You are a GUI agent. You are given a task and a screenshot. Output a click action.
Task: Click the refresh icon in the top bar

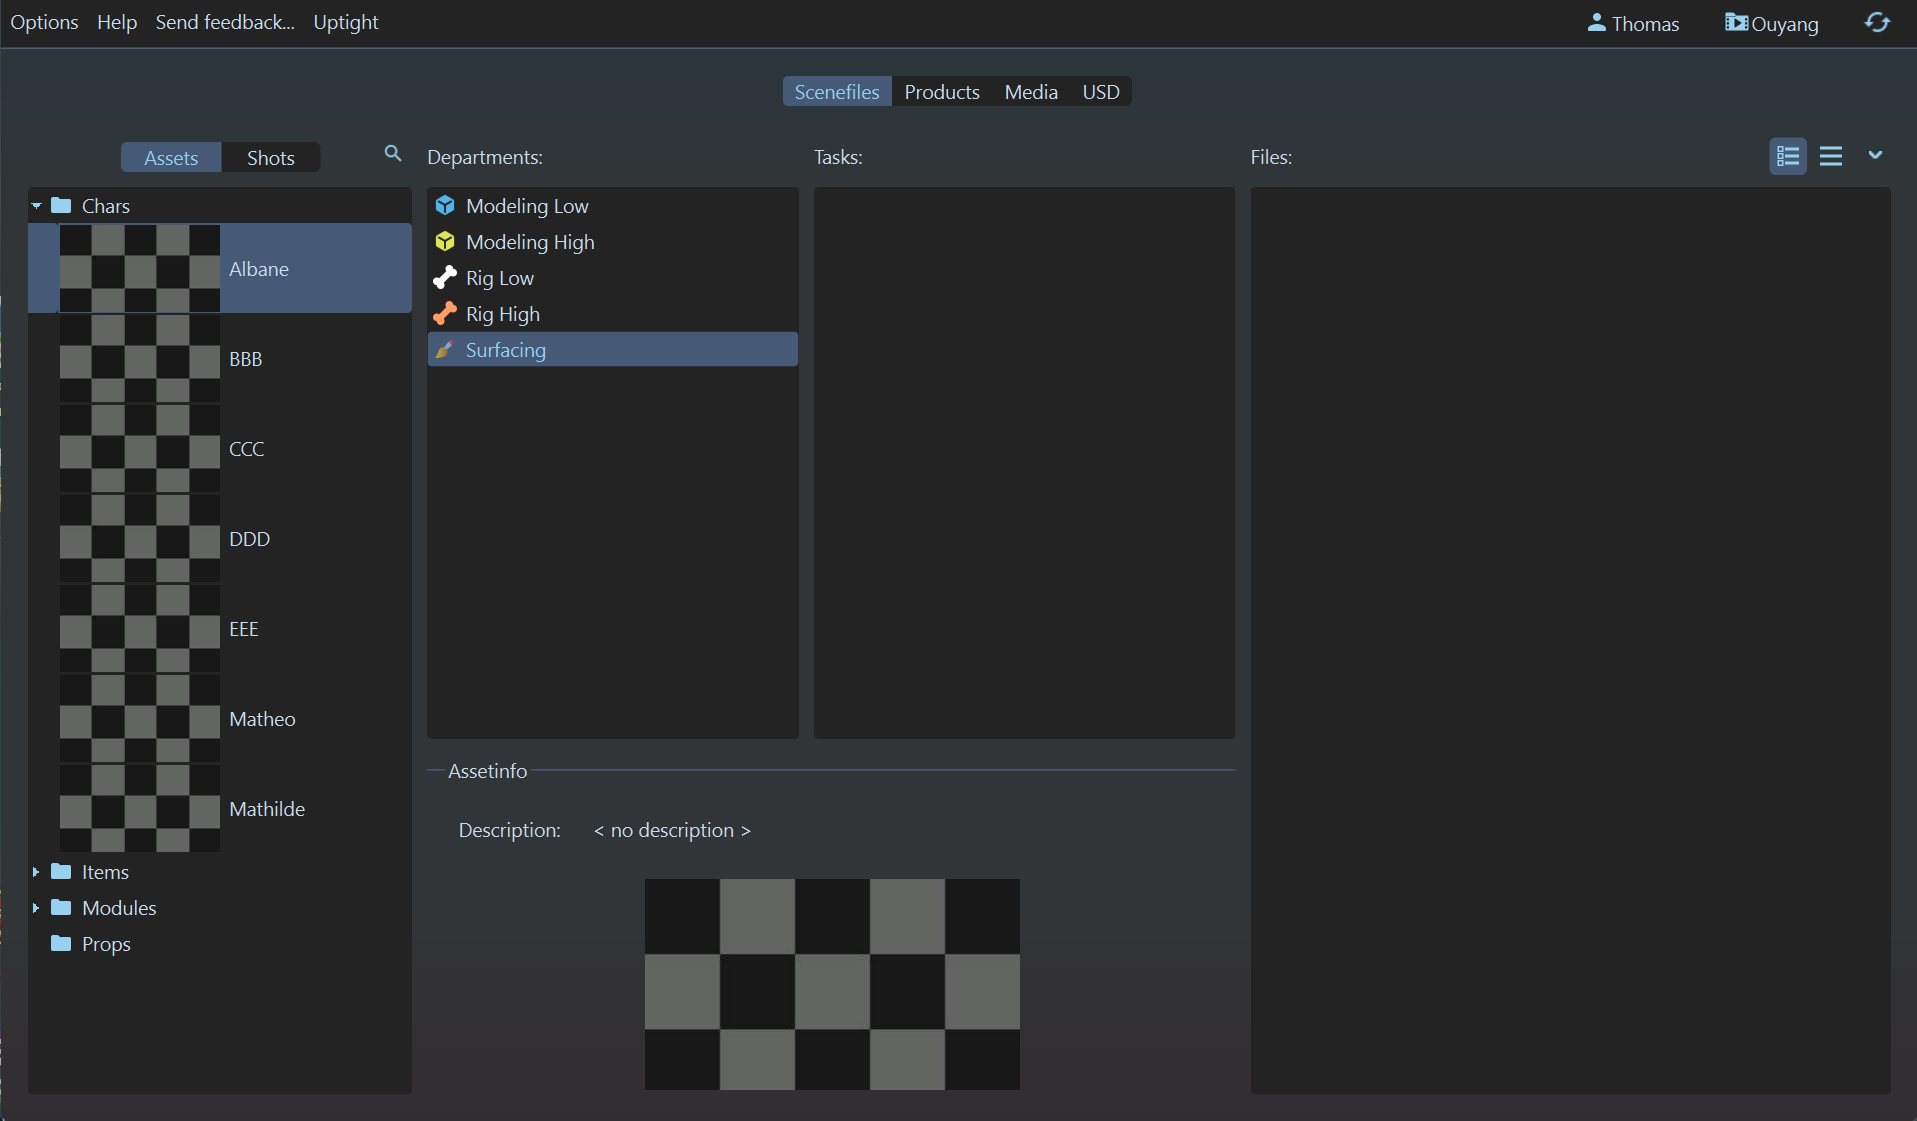pyautogui.click(x=1877, y=23)
